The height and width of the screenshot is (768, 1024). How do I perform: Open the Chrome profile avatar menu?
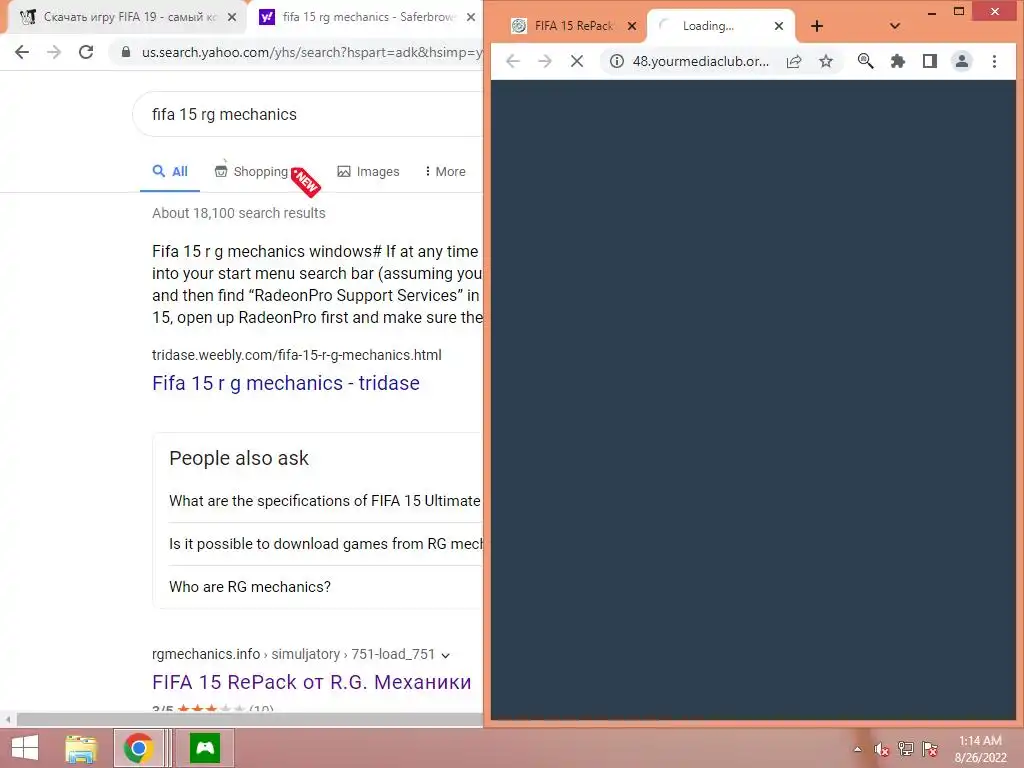click(962, 61)
